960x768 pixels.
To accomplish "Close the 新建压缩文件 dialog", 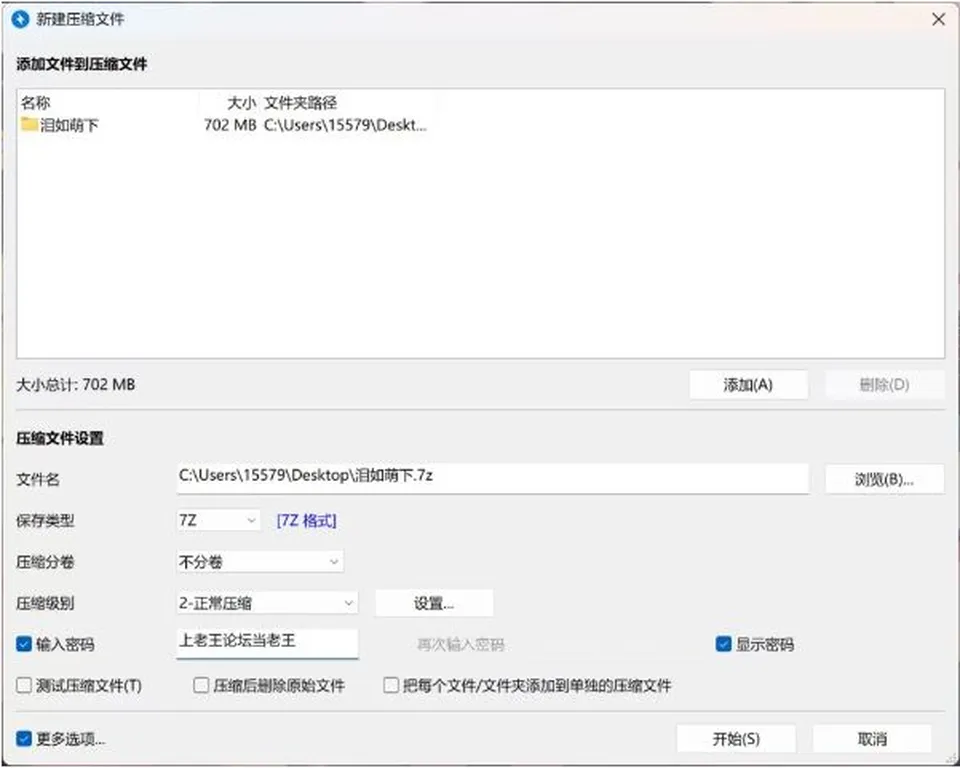I will point(939,19).
